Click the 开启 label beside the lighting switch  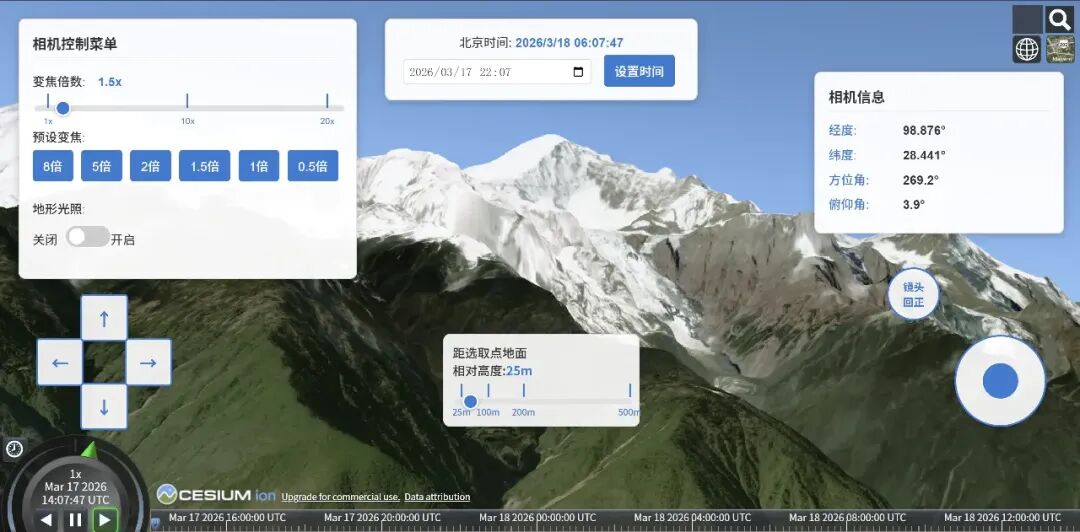(123, 240)
